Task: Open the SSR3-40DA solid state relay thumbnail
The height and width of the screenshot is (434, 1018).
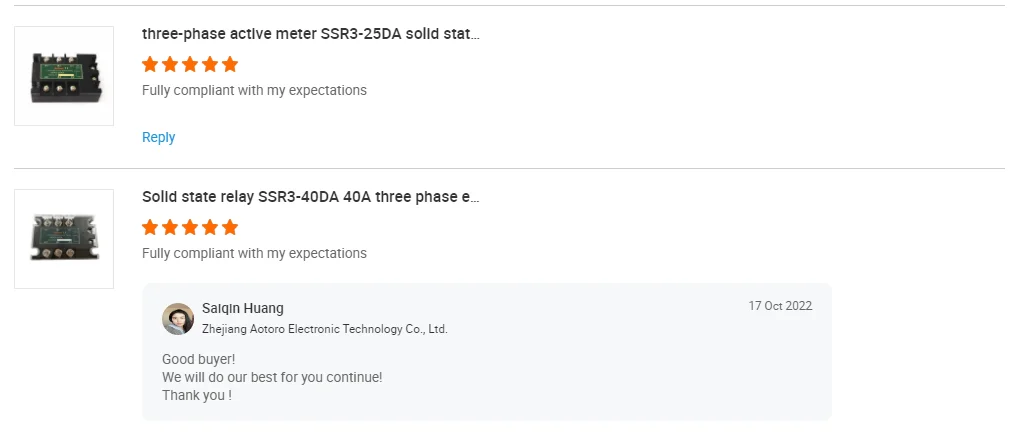Action: (64, 239)
